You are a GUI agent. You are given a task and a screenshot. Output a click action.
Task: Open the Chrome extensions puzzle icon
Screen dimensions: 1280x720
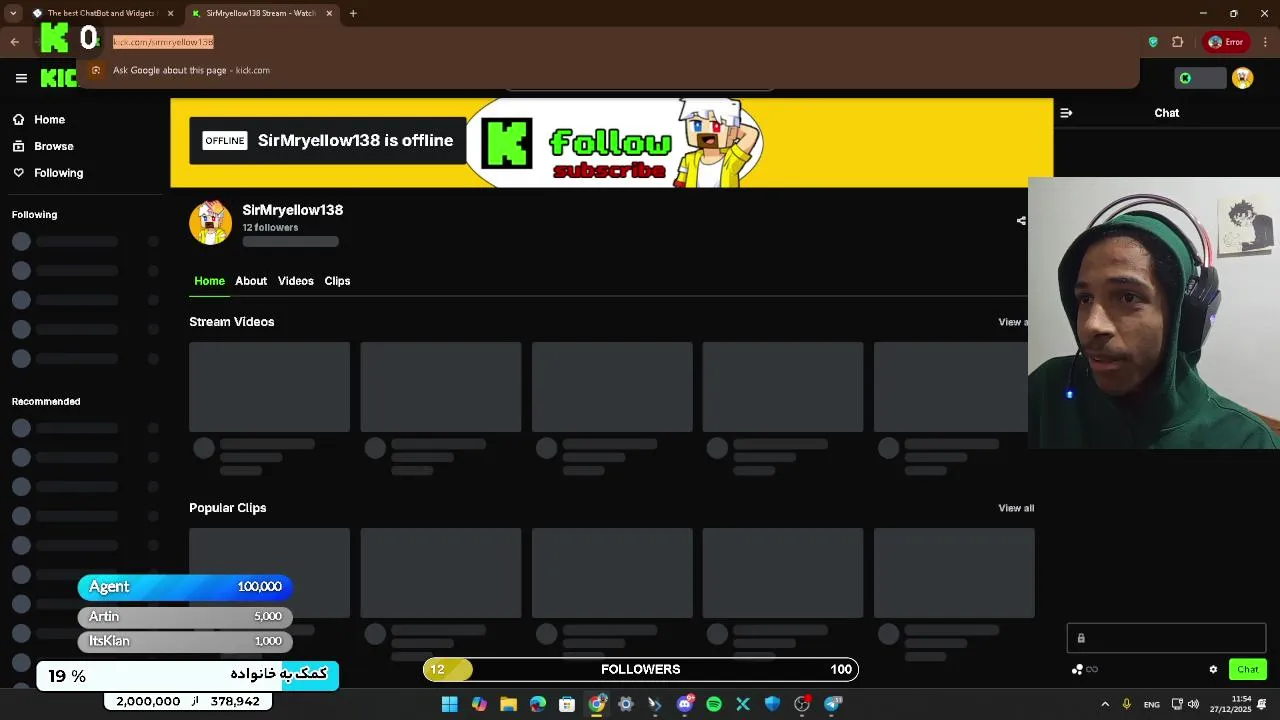coord(1178,42)
